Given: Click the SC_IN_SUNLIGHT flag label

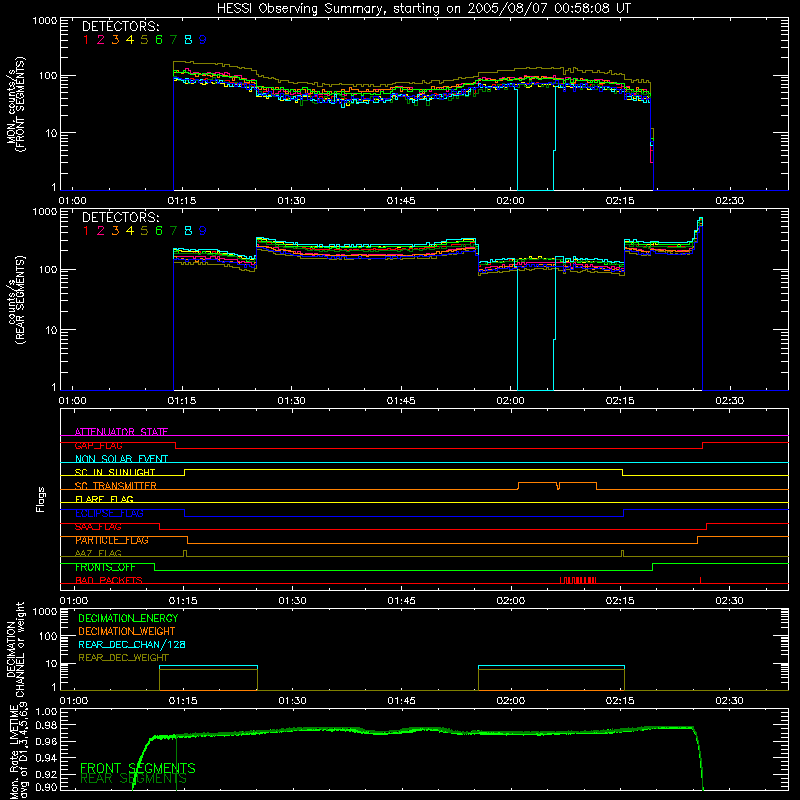Looking at the screenshot, I should point(115,472).
